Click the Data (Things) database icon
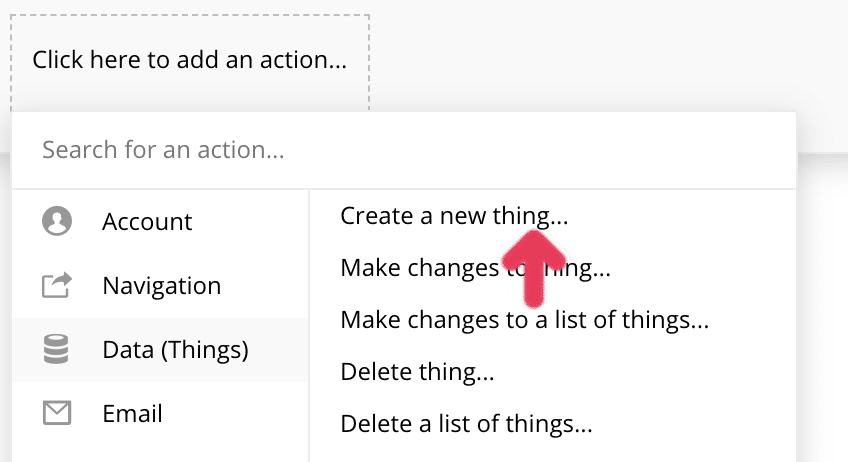Viewport: 848px width, 462px height. click(x=57, y=350)
